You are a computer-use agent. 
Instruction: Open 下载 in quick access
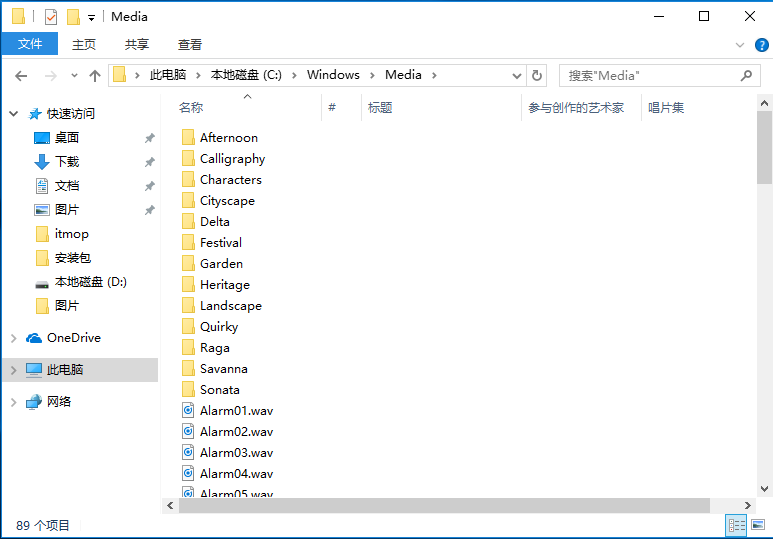pyautogui.click(x=67, y=161)
